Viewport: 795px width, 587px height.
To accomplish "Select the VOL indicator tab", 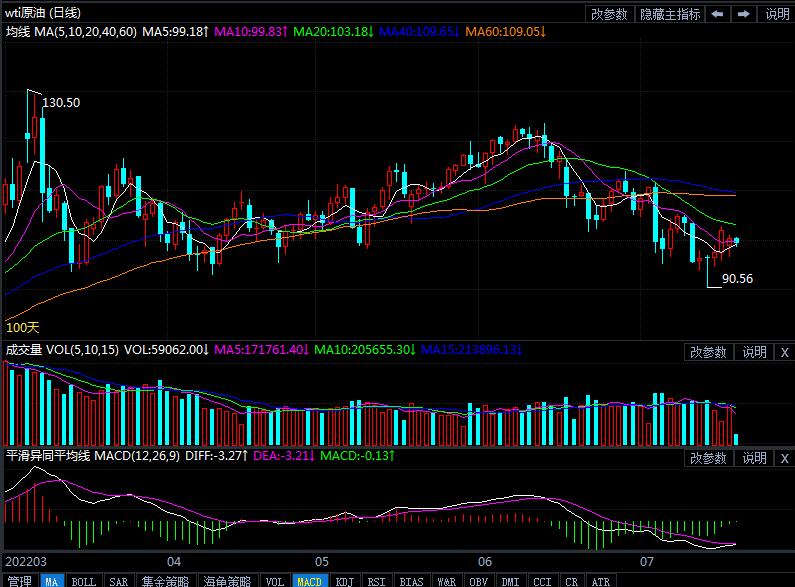I will pyautogui.click(x=275, y=581).
